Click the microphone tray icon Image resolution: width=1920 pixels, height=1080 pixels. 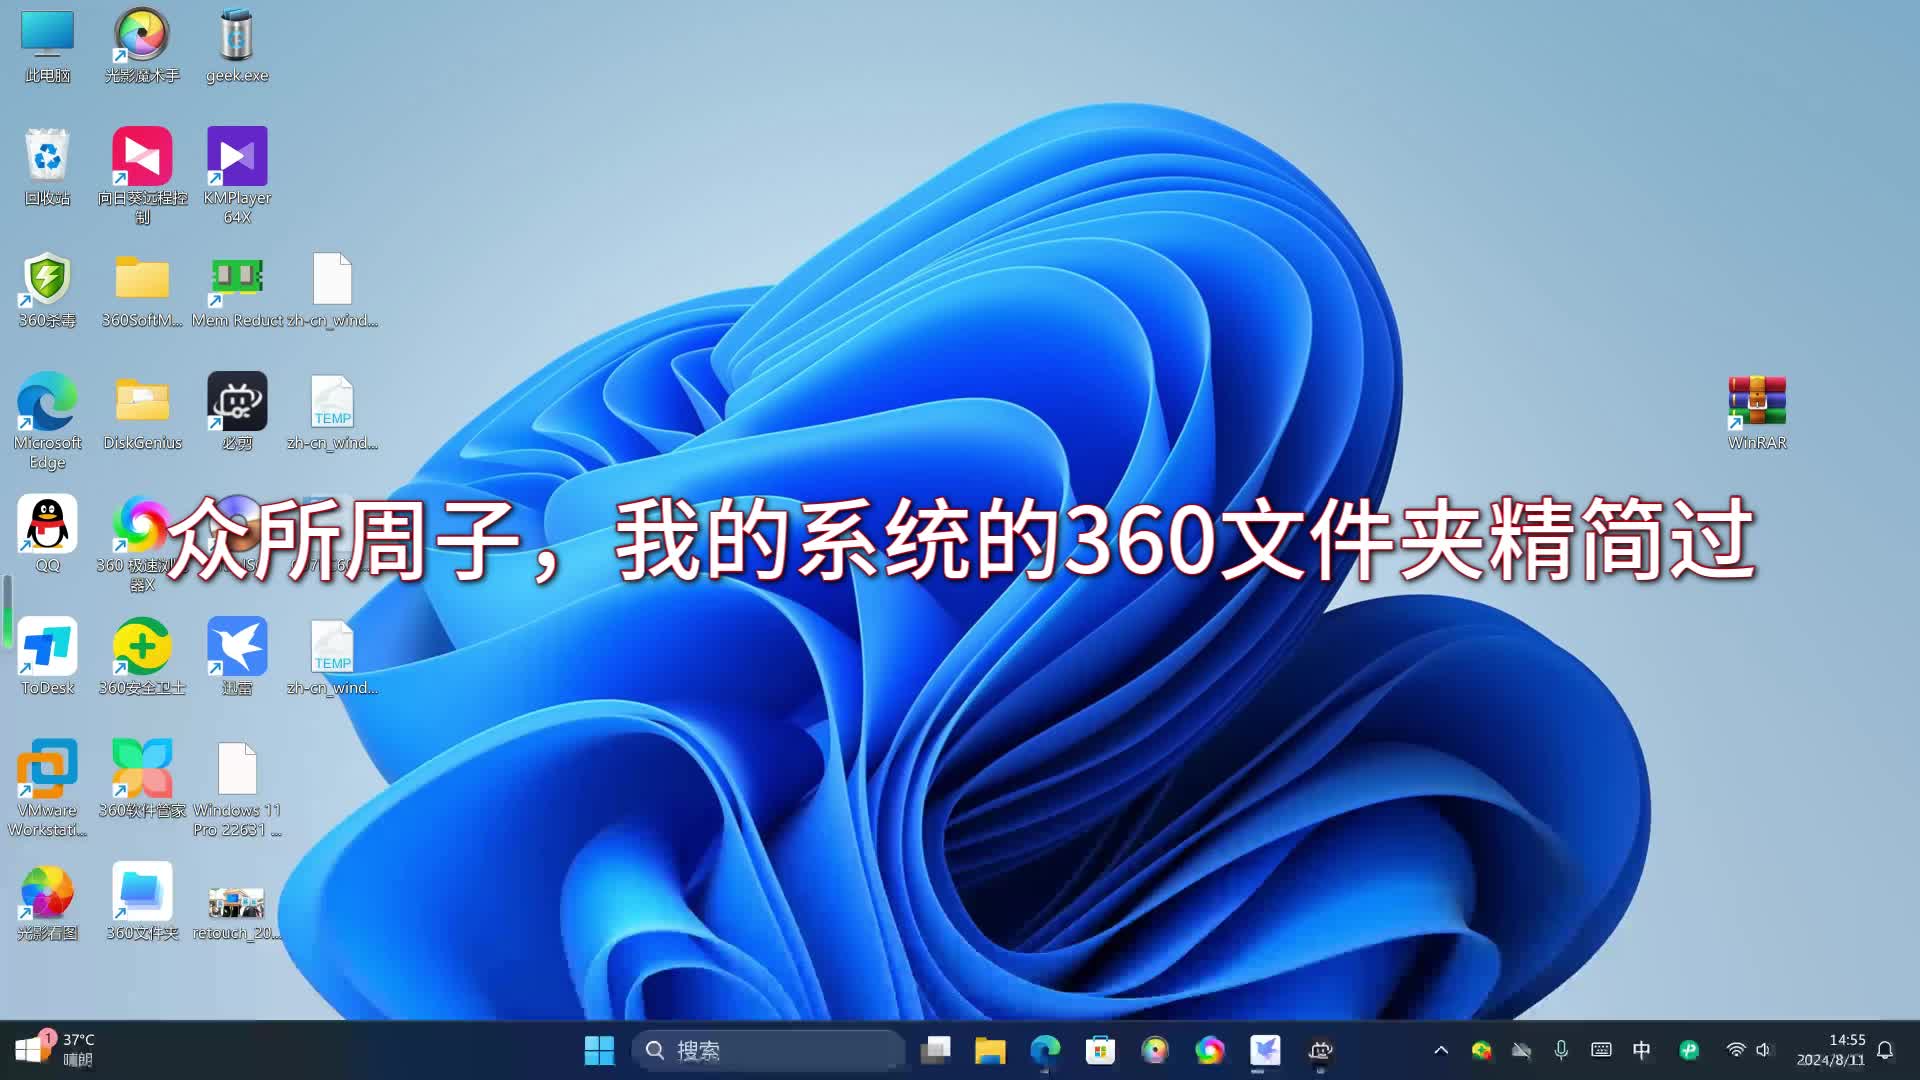1561,1050
